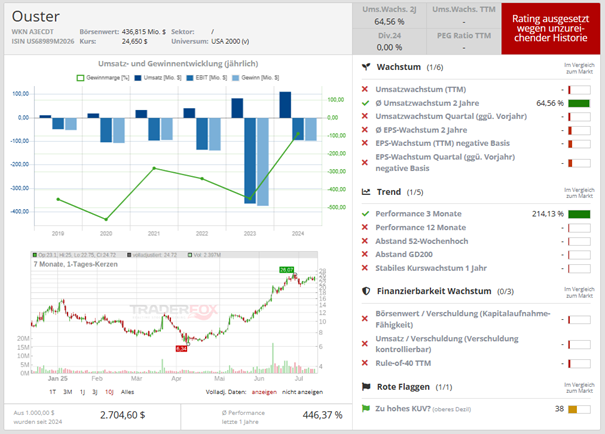Click the green check beside Performance 3 Monate
The height and width of the screenshot is (434, 605).
[x=365, y=214]
